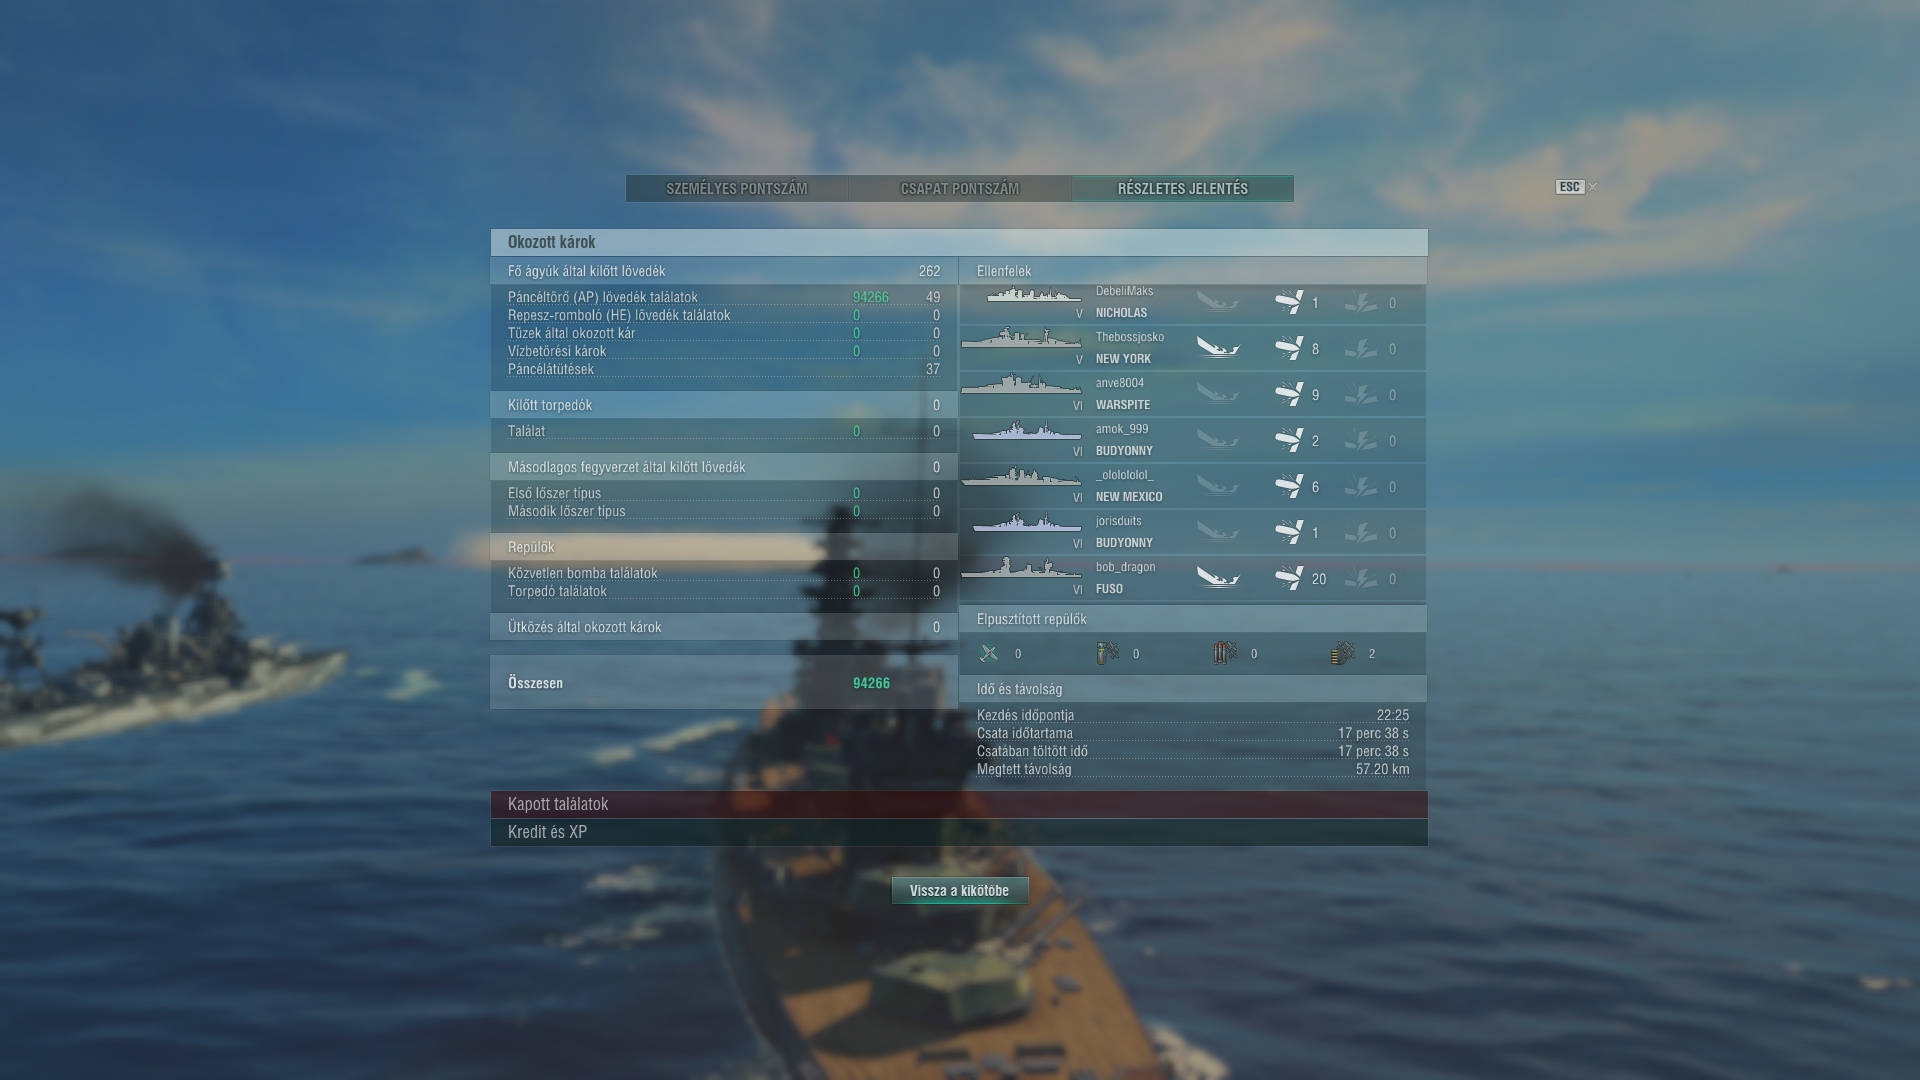This screenshot has width=1920, height=1080.
Task: Close the report with ESC button
Action: click(x=1570, y=187)
